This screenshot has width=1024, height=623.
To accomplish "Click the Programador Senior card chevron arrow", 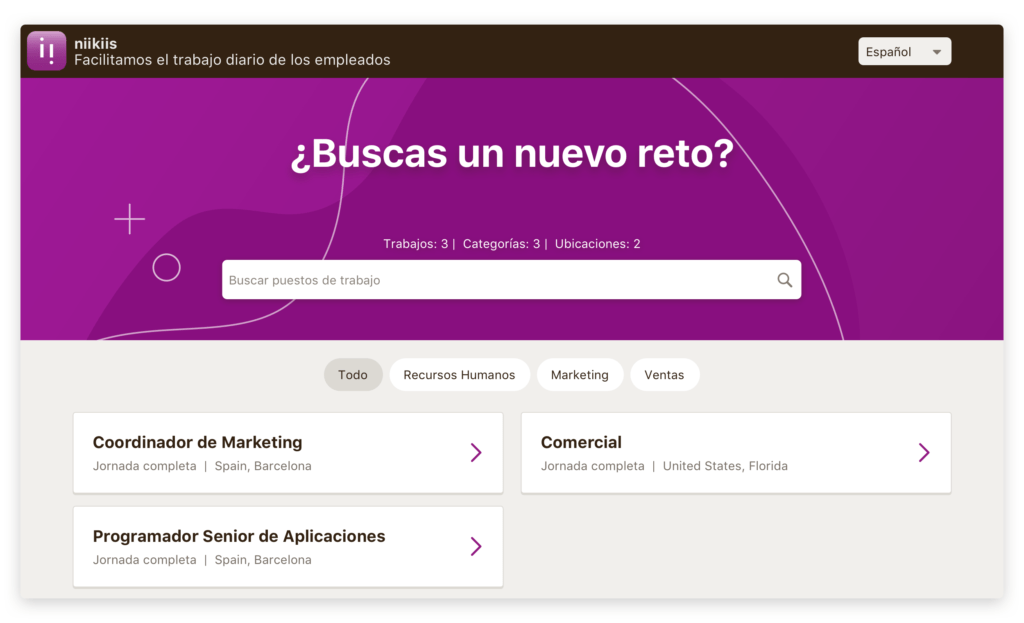I will [x=476, y=546].
